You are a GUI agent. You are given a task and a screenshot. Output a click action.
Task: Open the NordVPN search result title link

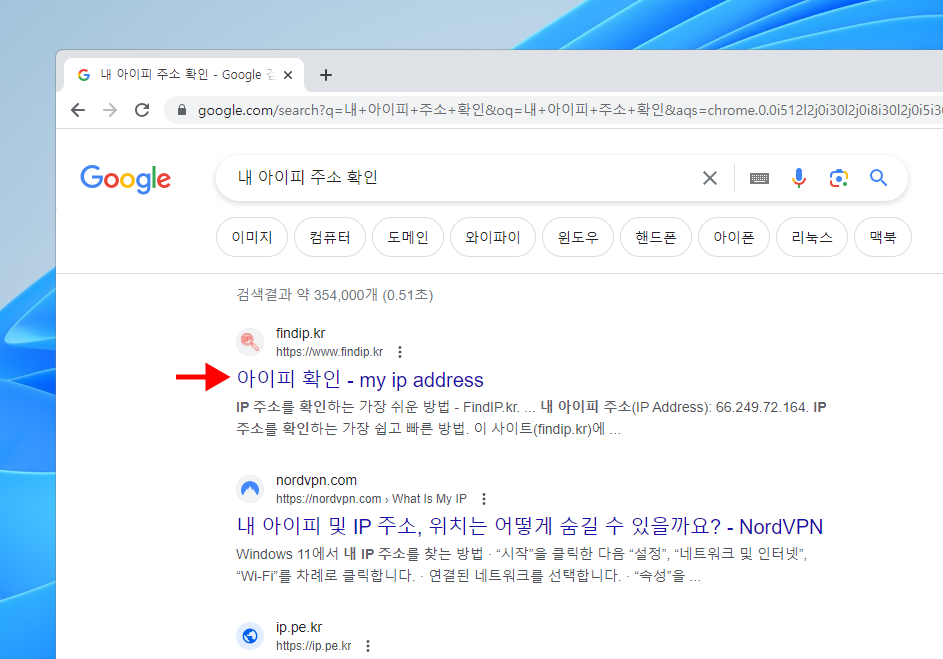click(529, 526)
